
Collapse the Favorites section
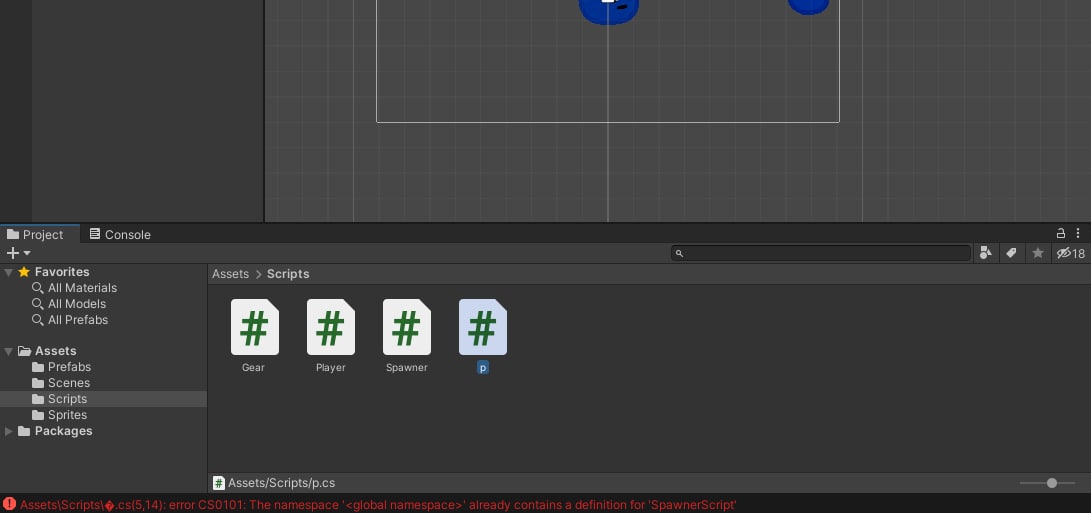(x=8, y=272)
